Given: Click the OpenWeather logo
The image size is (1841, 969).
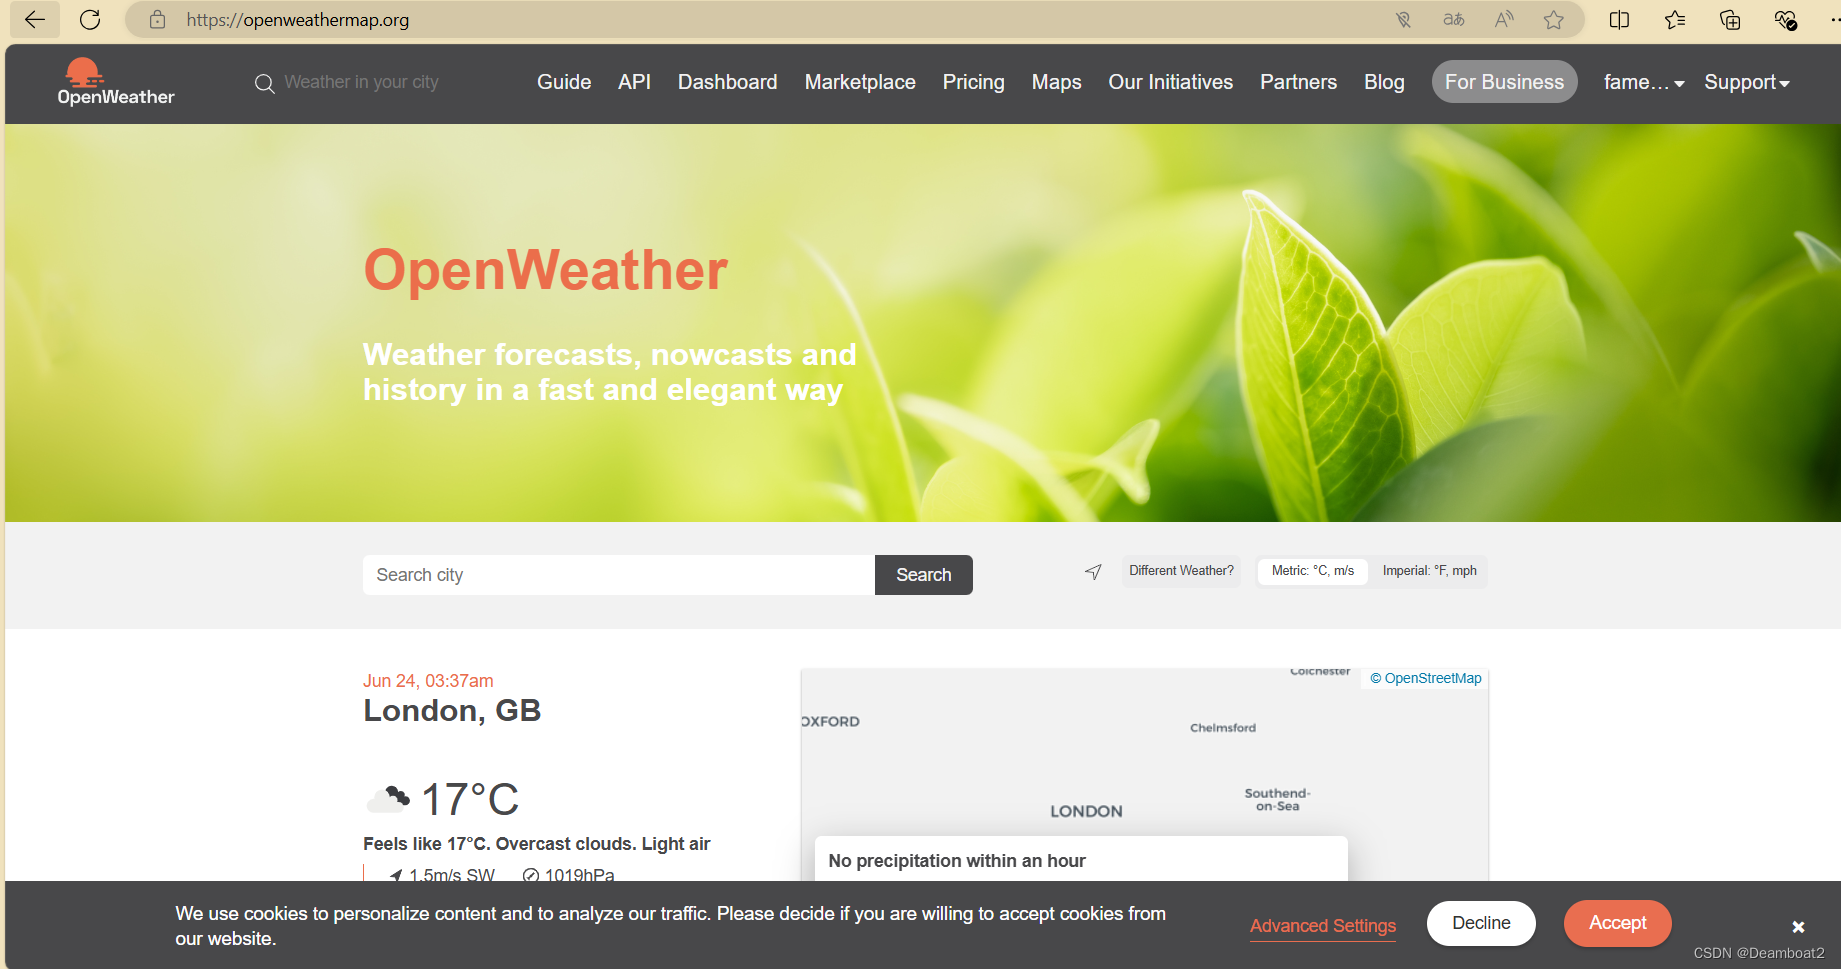Looking at the screenshot, I should 116,82.
